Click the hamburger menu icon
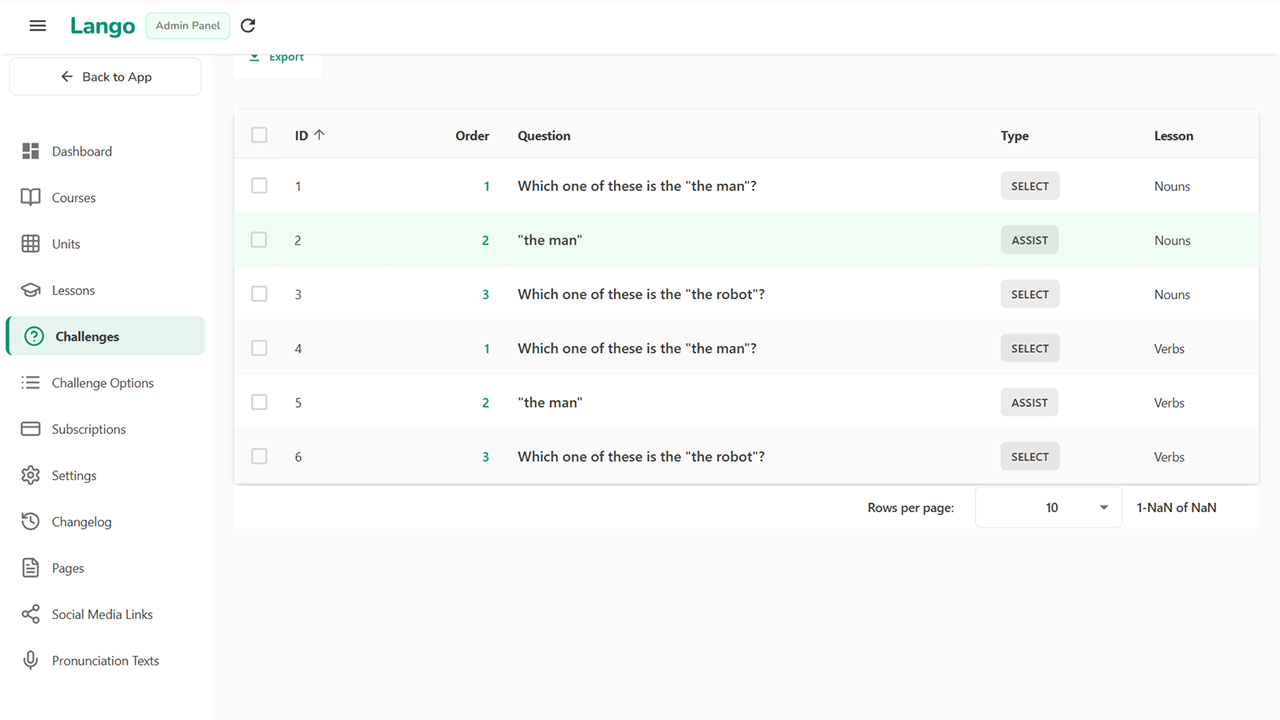 click(x=38, y=26)
